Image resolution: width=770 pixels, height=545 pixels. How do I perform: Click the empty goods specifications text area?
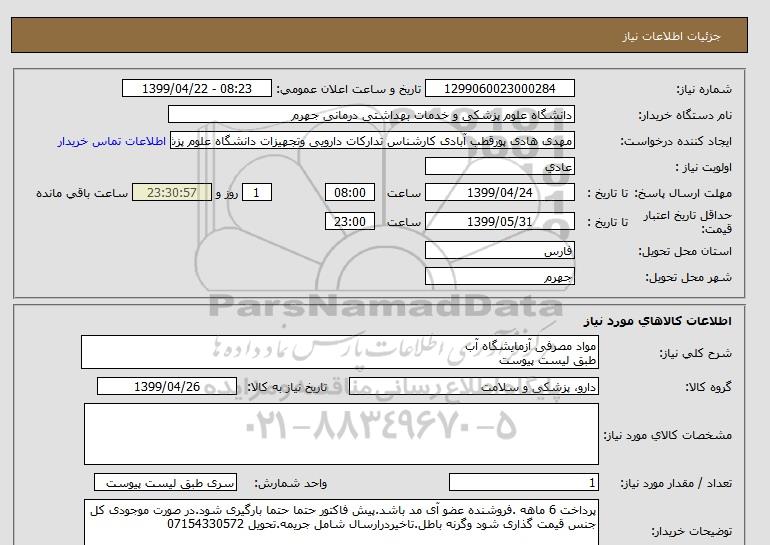341,434
